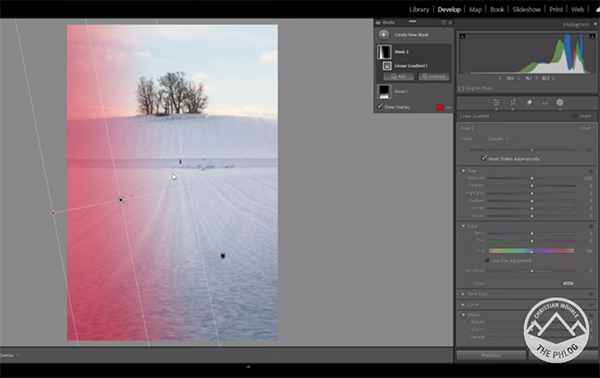Select the Edit sliders tool icon

coord(496,103)
